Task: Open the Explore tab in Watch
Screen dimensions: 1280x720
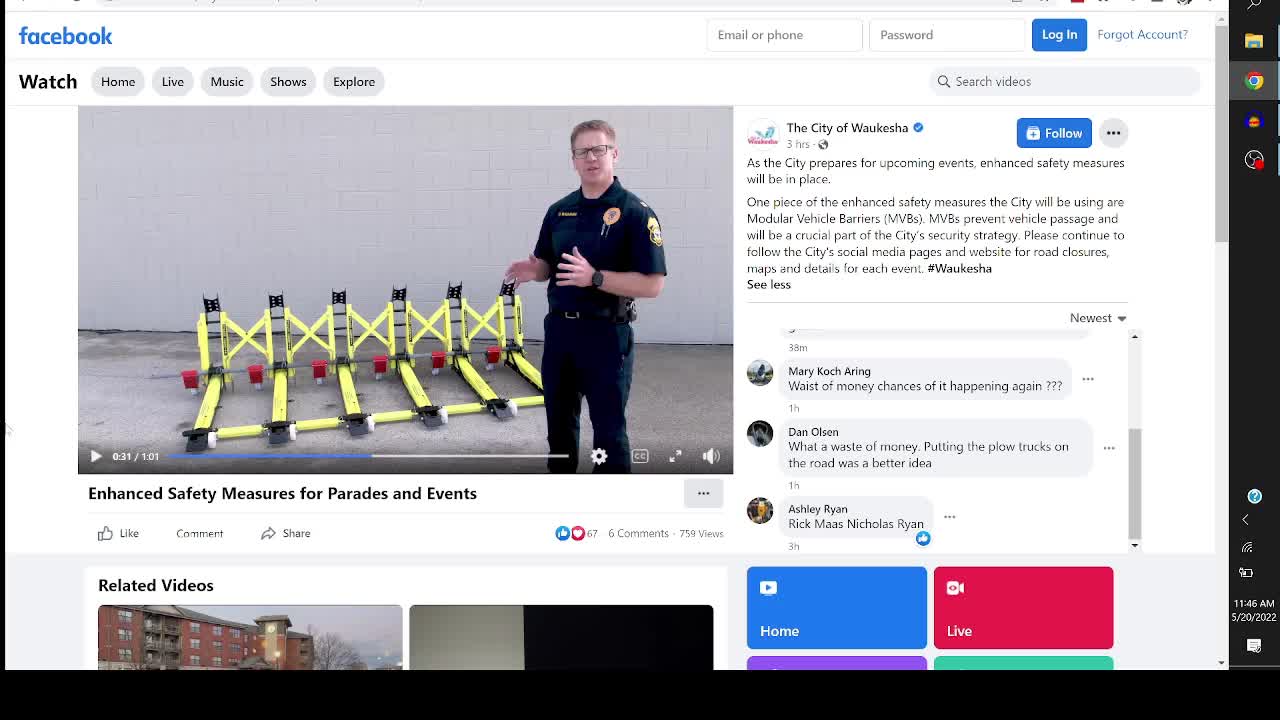Action: [354, 82]
